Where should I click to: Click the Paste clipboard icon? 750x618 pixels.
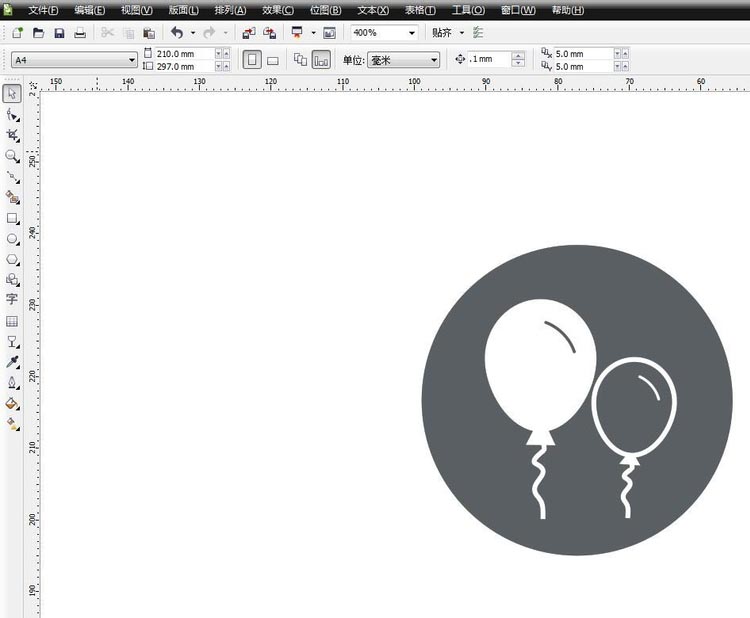149,33
